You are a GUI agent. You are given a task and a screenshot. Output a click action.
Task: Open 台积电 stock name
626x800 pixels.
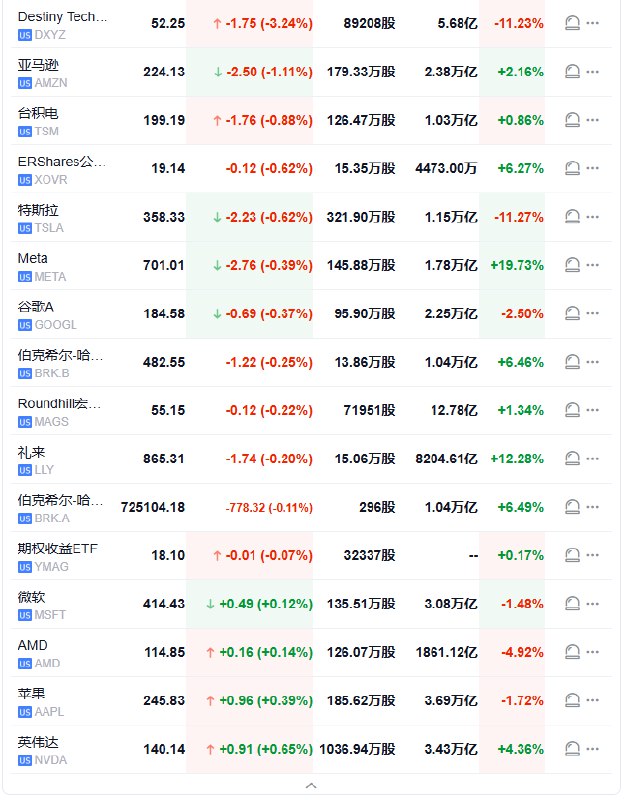tap(38, 113)
